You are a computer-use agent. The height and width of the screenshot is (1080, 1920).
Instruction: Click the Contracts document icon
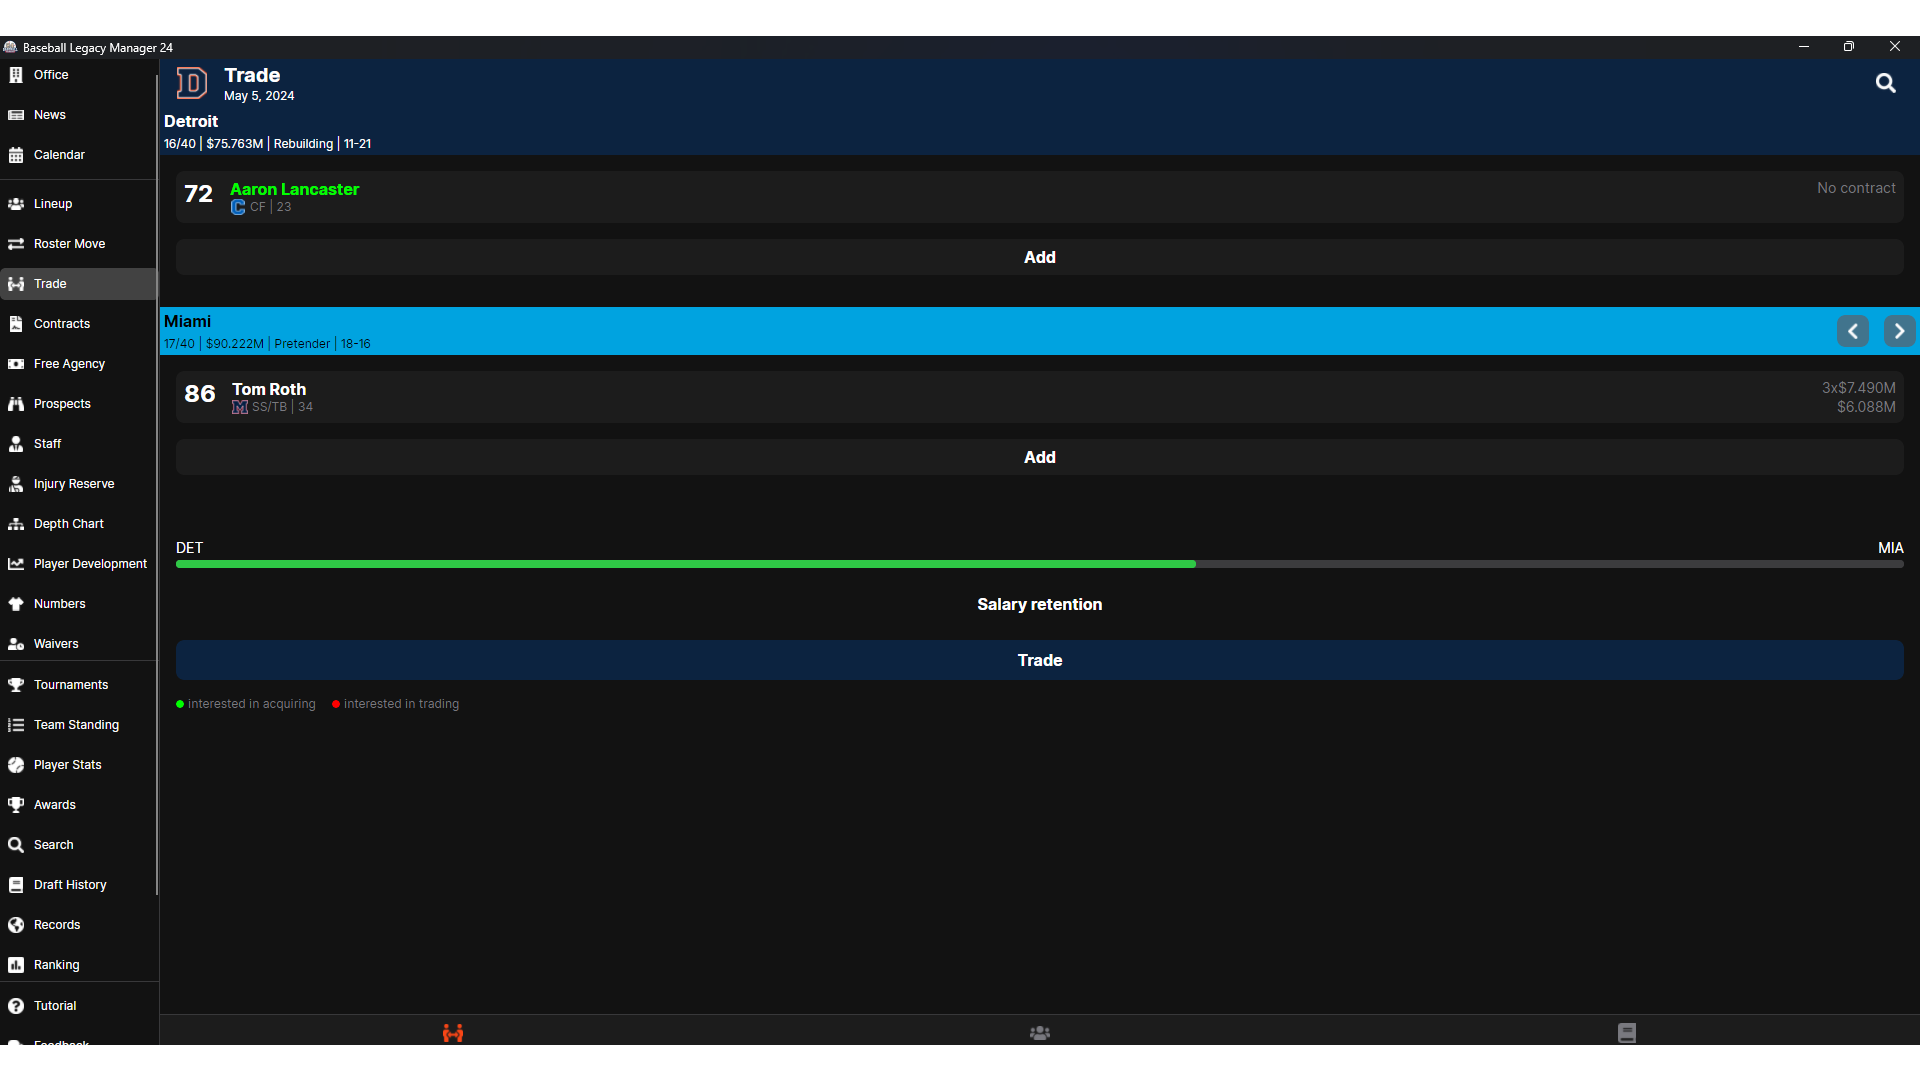pyautogui.click(x=16, y=324)
